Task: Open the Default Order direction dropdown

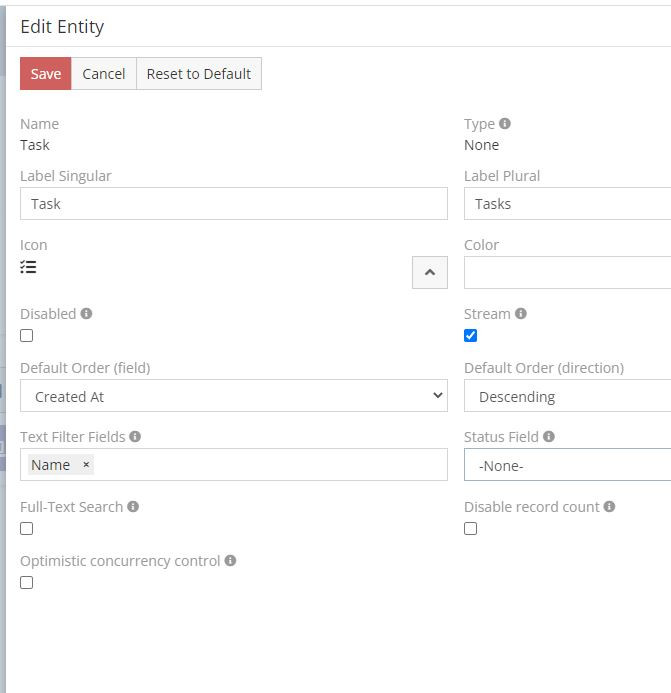Action: pos(566,396)
